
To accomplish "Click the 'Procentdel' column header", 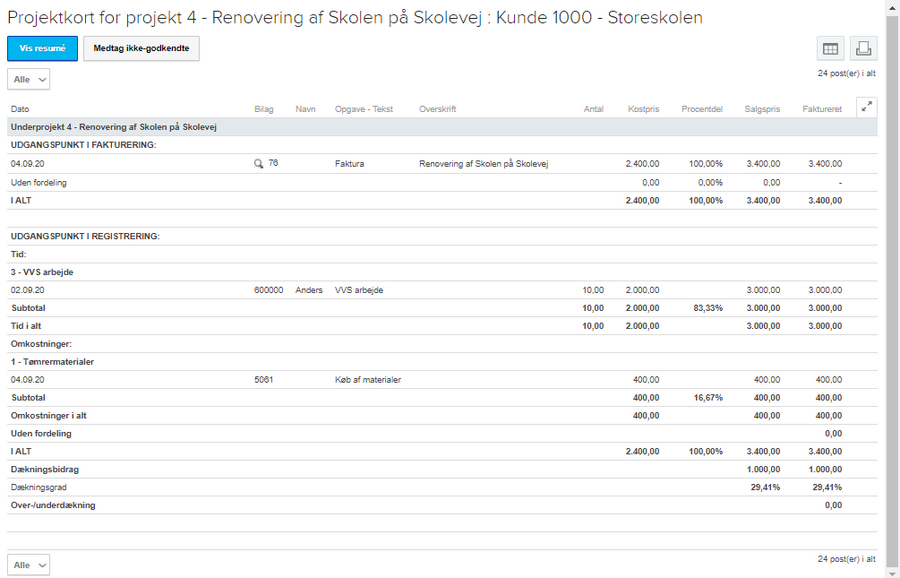I will (x=701, y=109).
